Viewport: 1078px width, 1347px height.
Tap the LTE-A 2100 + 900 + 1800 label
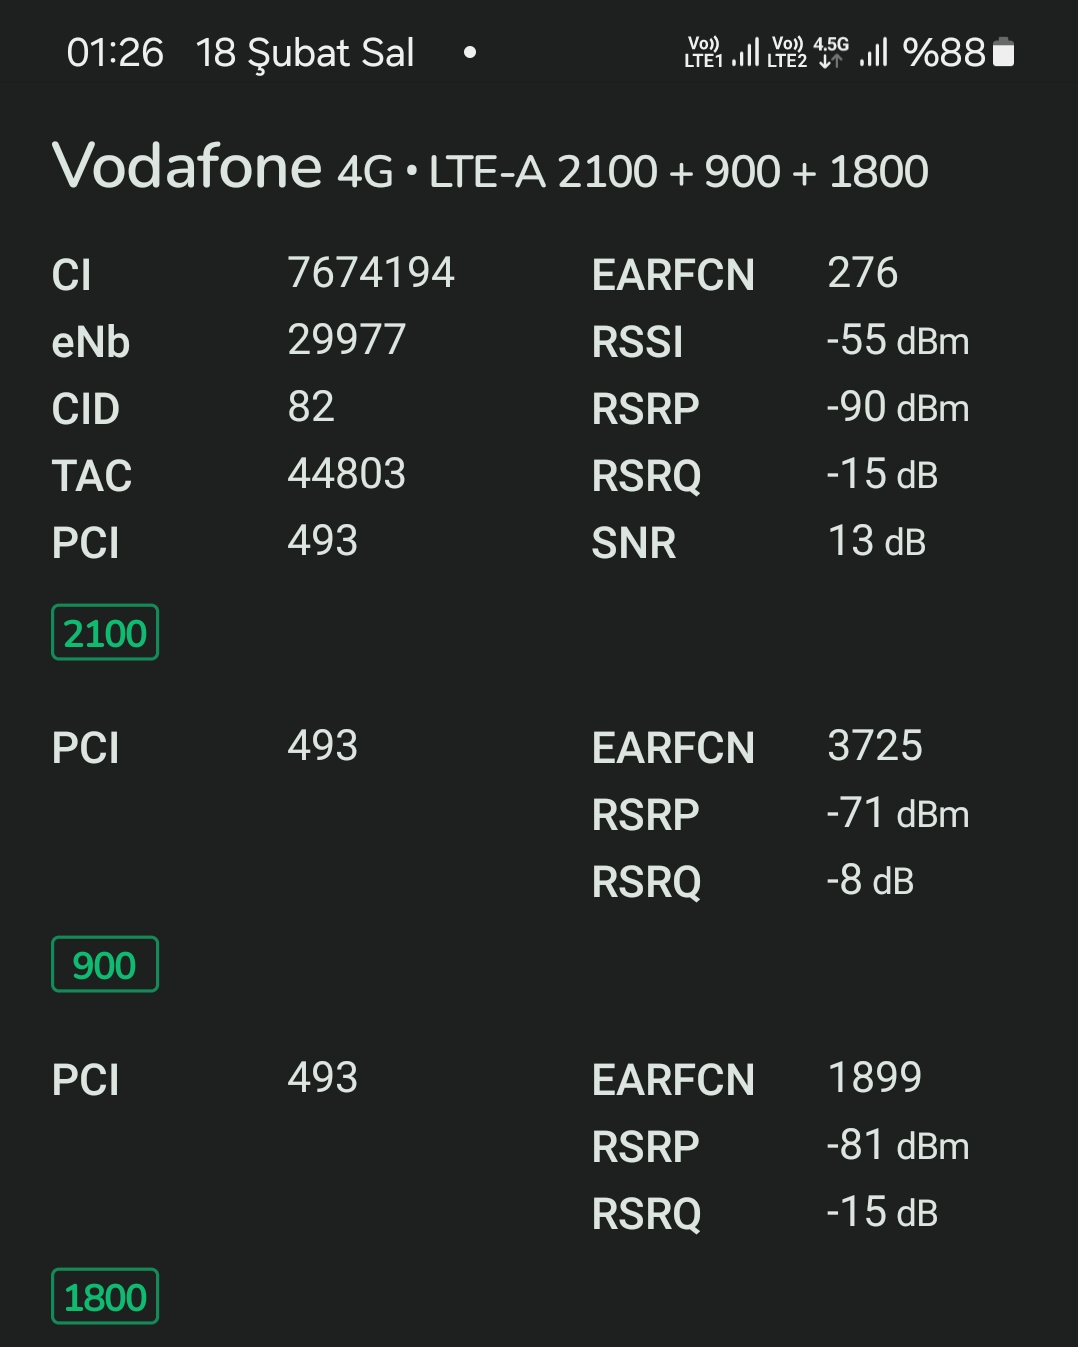679,172
